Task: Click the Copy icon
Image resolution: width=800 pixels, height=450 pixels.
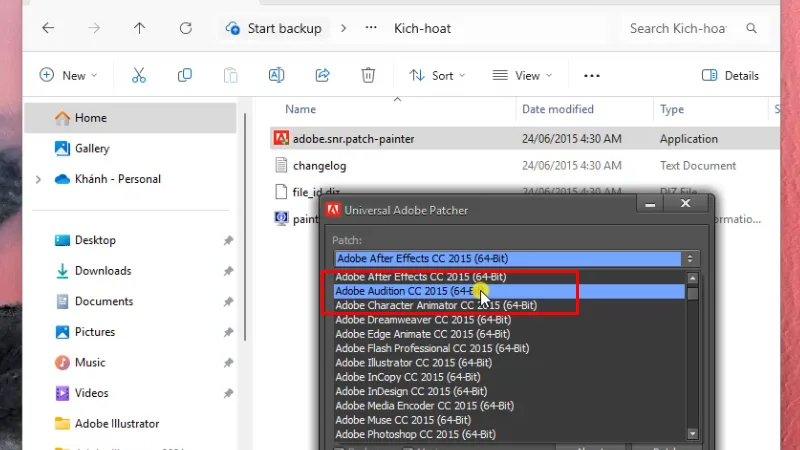Action: click(x=185, y=76)
